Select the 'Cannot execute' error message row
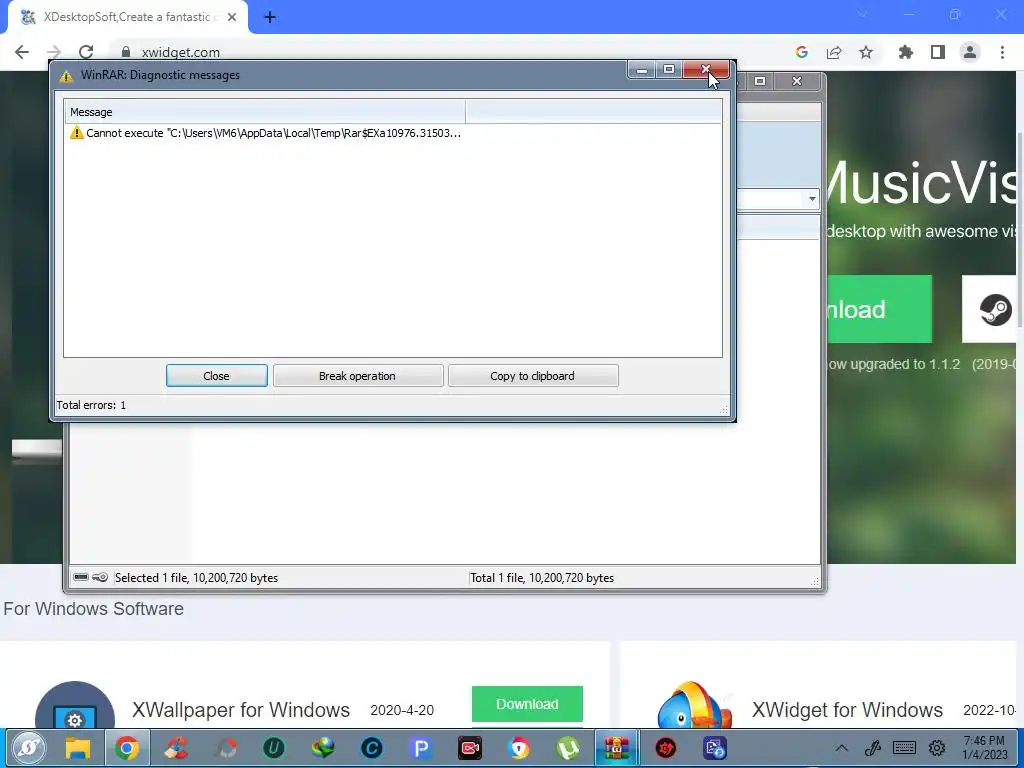The width and height of the screenshot is (1024, 768). click(x=265, y=133)
